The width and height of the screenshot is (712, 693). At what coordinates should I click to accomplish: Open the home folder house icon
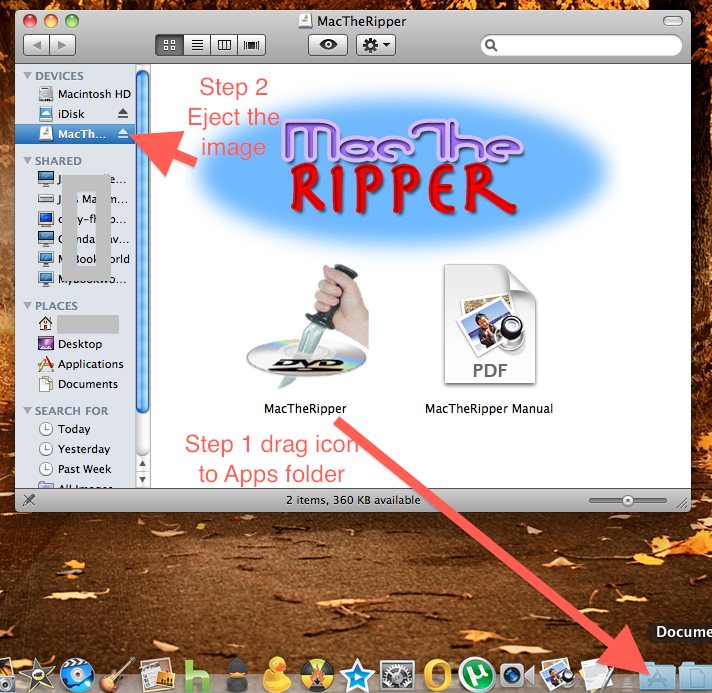point(45,324)
